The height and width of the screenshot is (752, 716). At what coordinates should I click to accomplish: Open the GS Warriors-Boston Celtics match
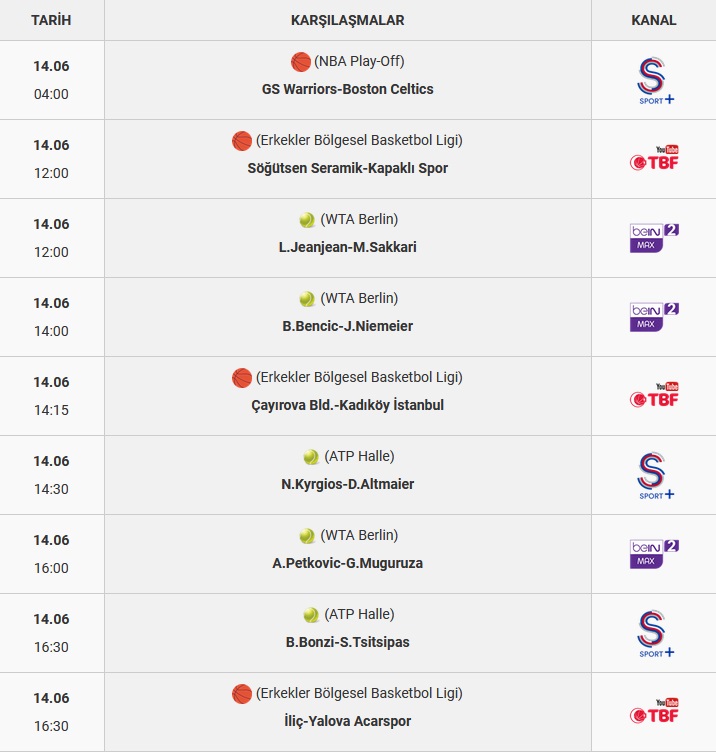348,89
